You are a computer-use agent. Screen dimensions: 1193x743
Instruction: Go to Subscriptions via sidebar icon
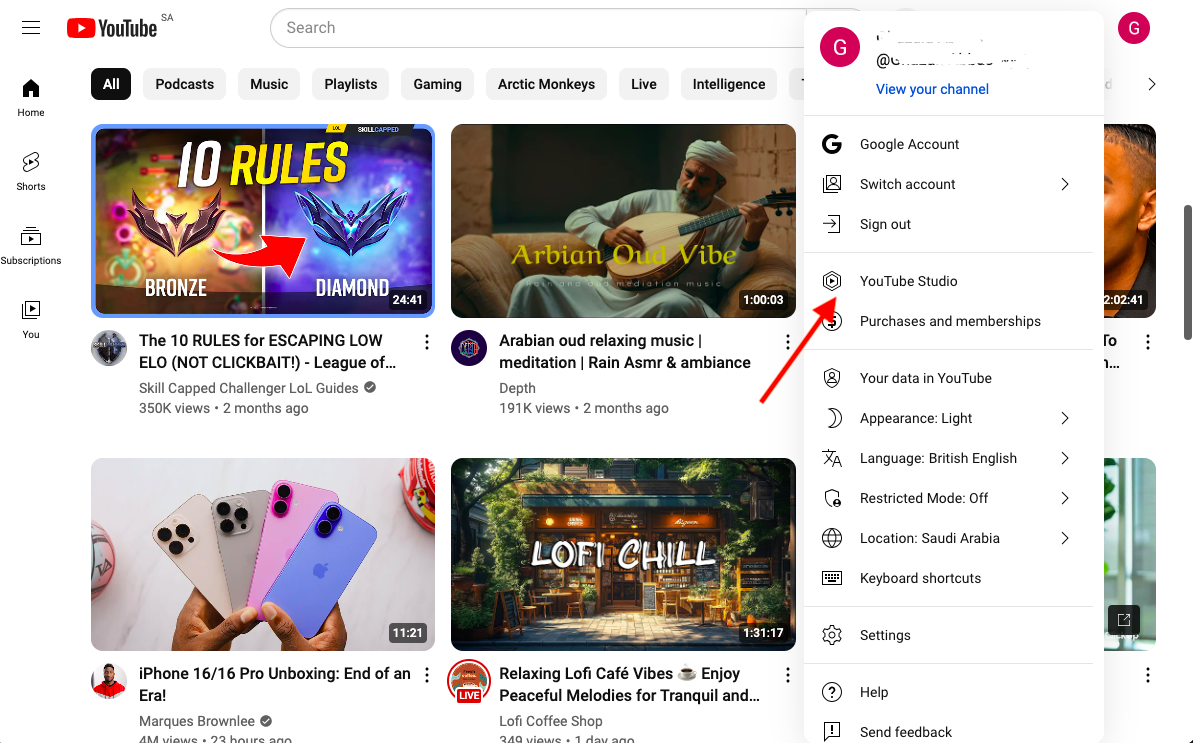coord(30,240)
